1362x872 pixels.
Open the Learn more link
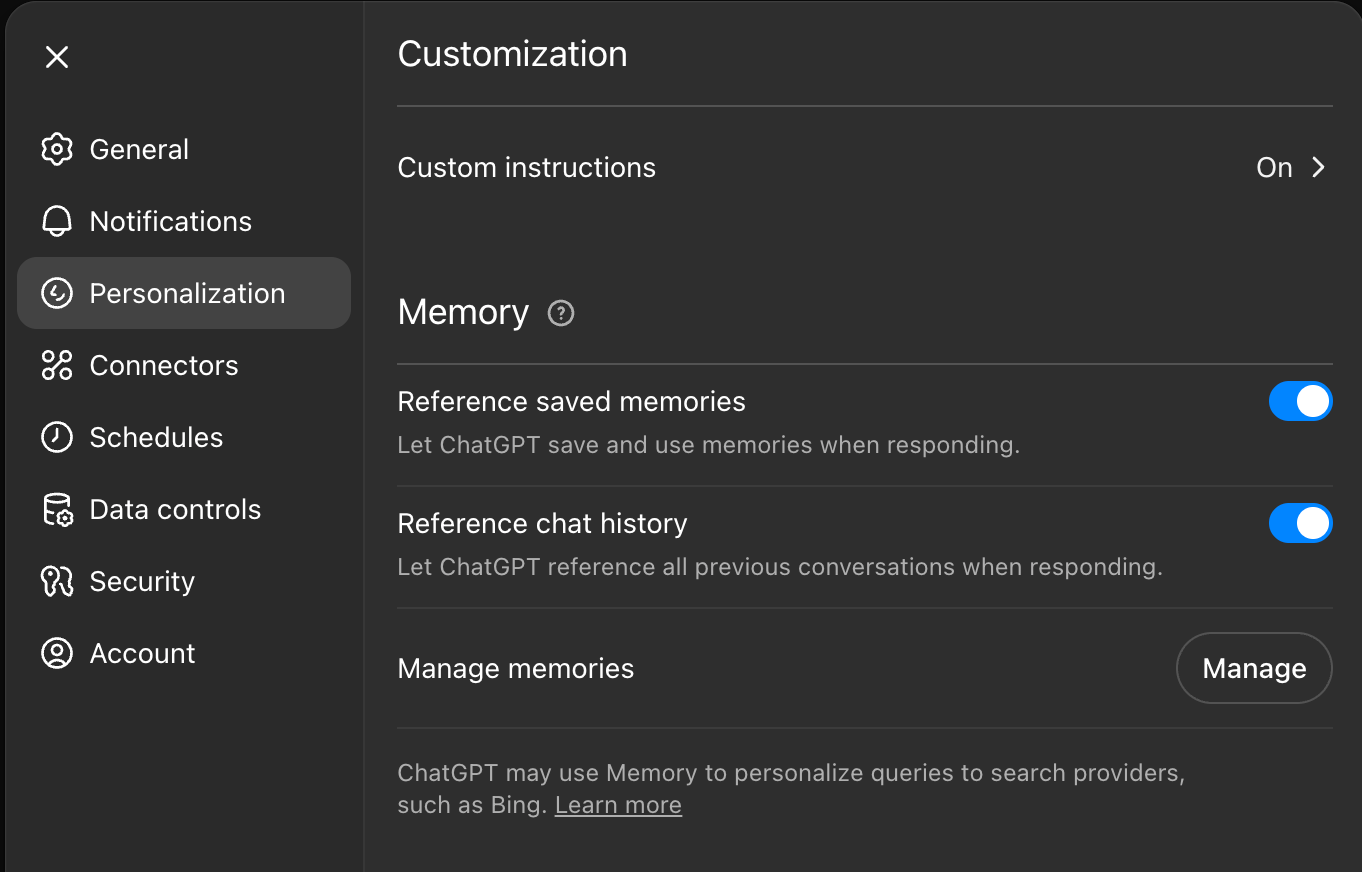[618, 805]
